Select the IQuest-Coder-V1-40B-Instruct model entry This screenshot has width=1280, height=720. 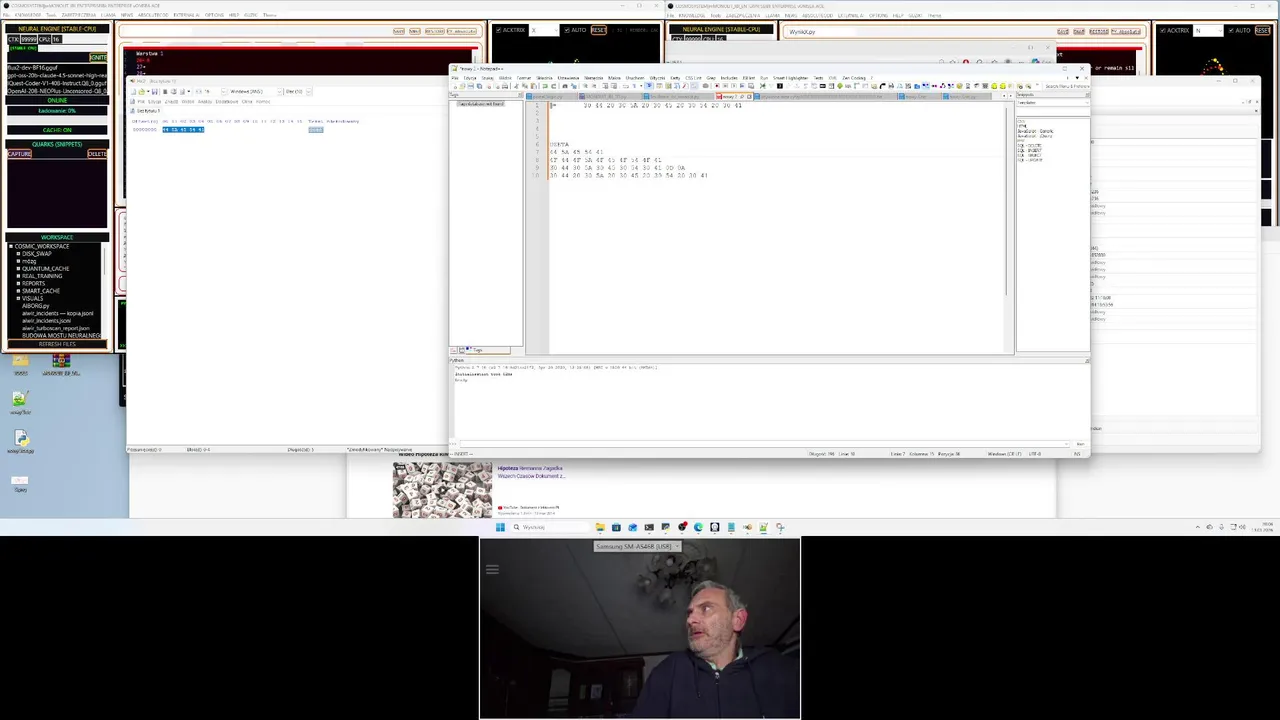click(57, 83)
